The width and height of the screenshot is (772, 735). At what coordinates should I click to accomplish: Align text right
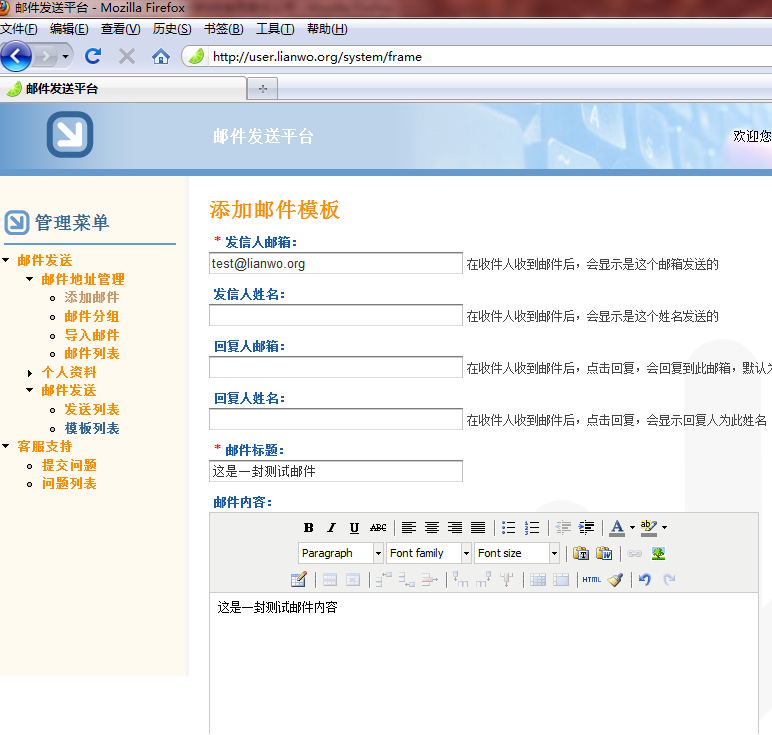(x=455, y=528)
